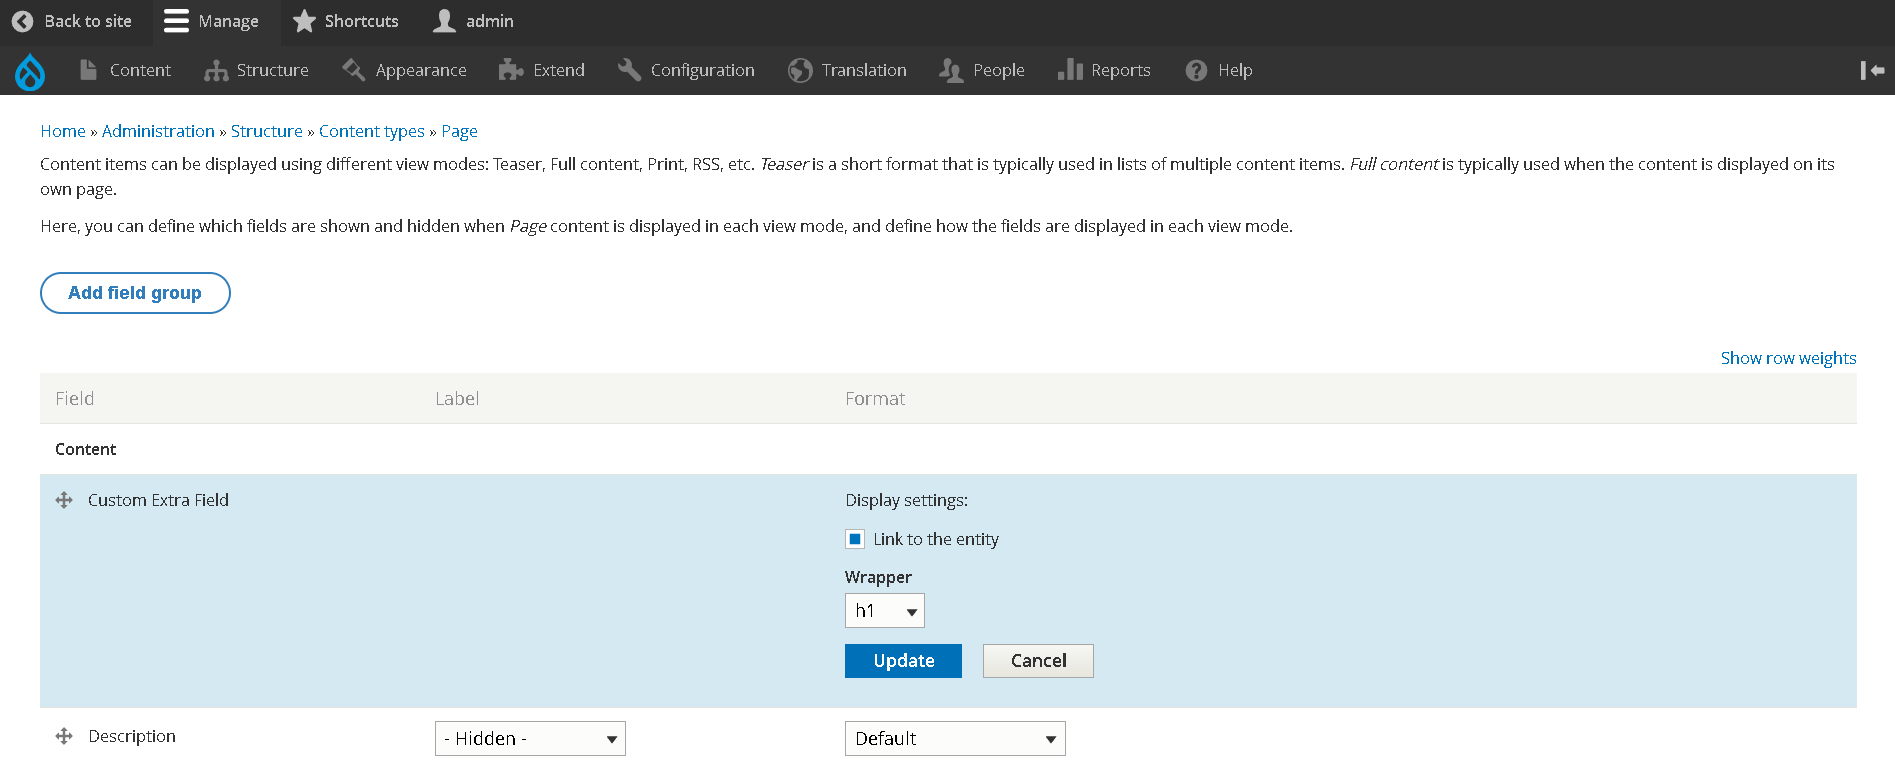1895x762 pixels.
Task: Click the Cancel button
Action: pos(1038,661)
